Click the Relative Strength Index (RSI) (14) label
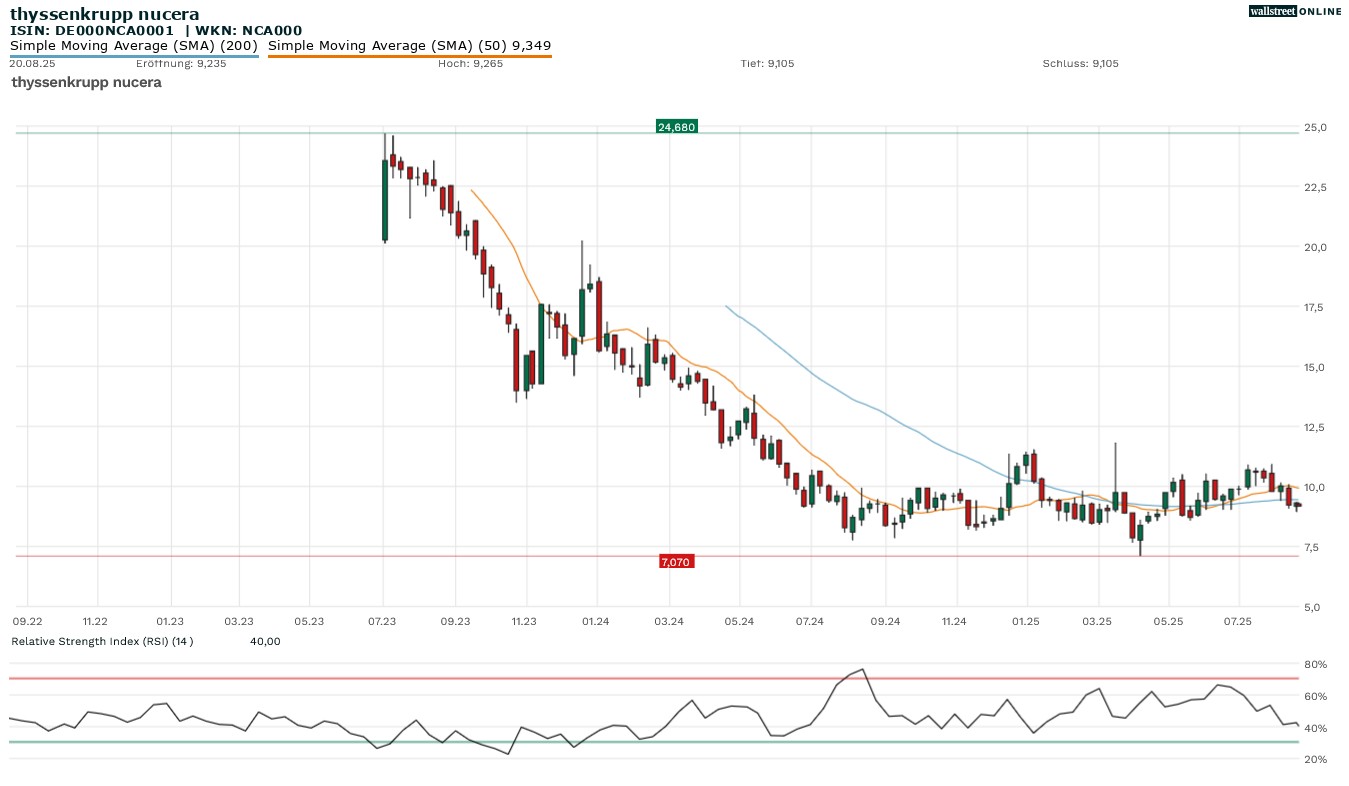 (102, 641)
